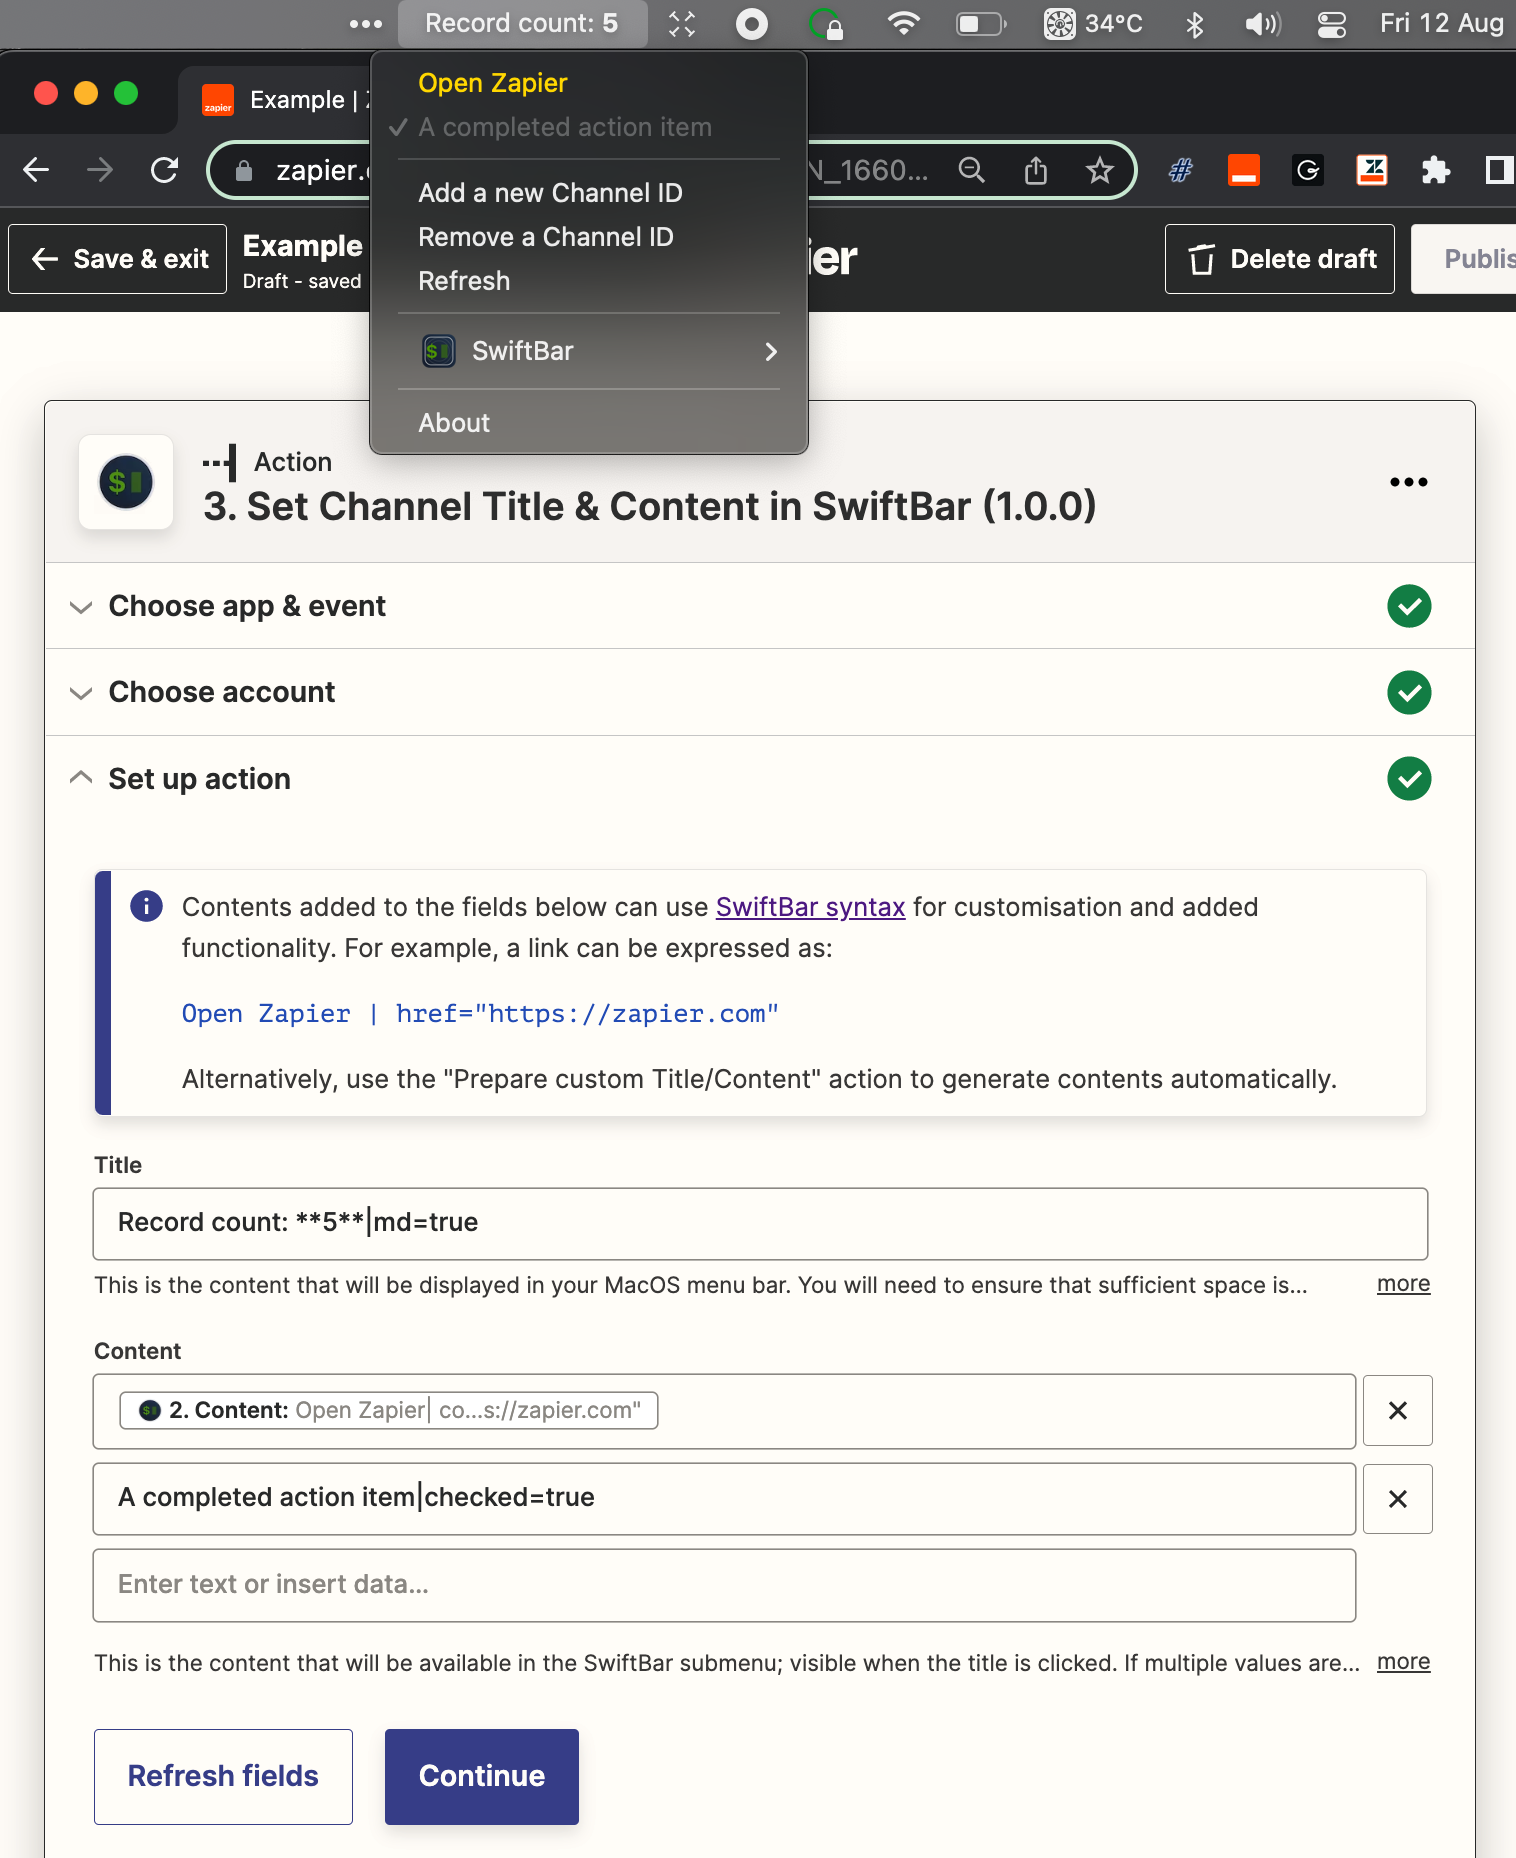This screenshot has width=1516, height=1858.
Task: Show more of the Title description
Action: (x=1404, y=1283)
